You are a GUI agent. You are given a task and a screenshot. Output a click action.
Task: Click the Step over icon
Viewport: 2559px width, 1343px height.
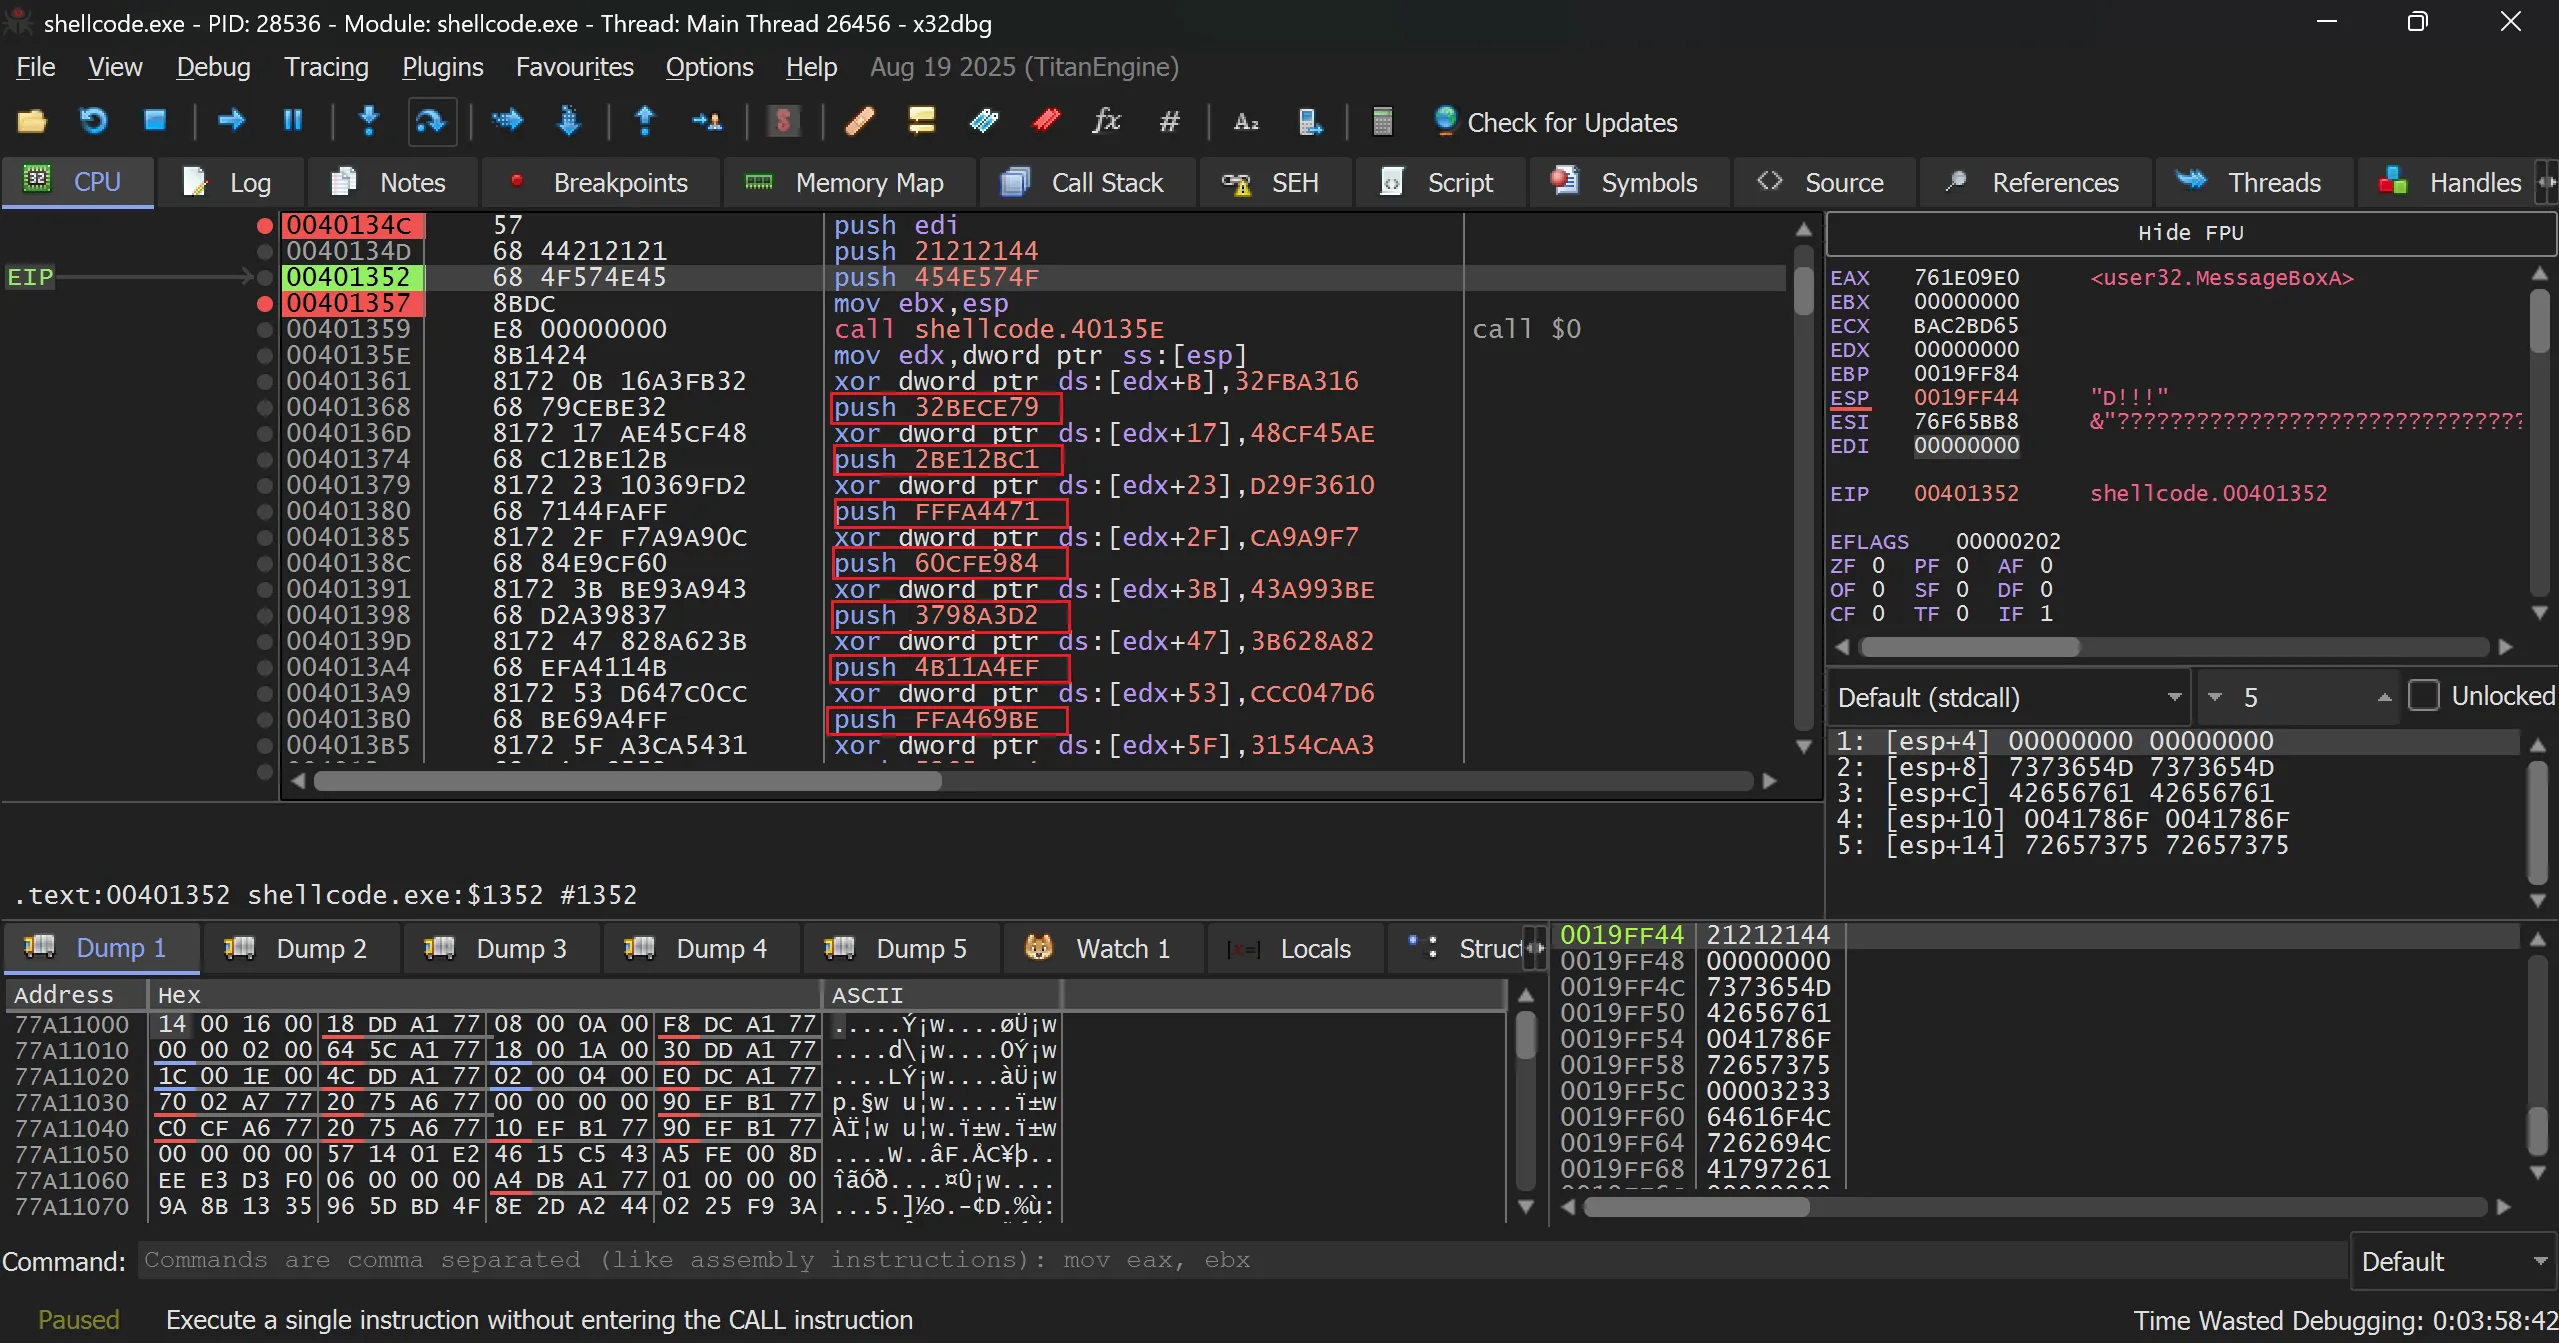(x=431, y=122)
